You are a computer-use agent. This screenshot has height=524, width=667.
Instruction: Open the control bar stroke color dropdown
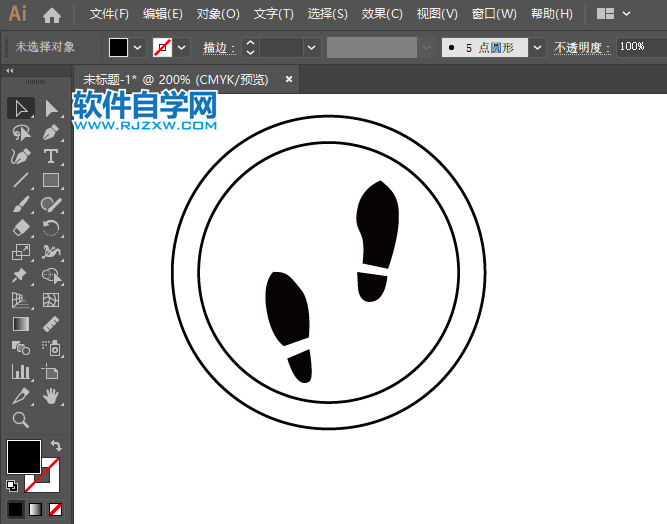pyautogui.click(x=182, y=48)
